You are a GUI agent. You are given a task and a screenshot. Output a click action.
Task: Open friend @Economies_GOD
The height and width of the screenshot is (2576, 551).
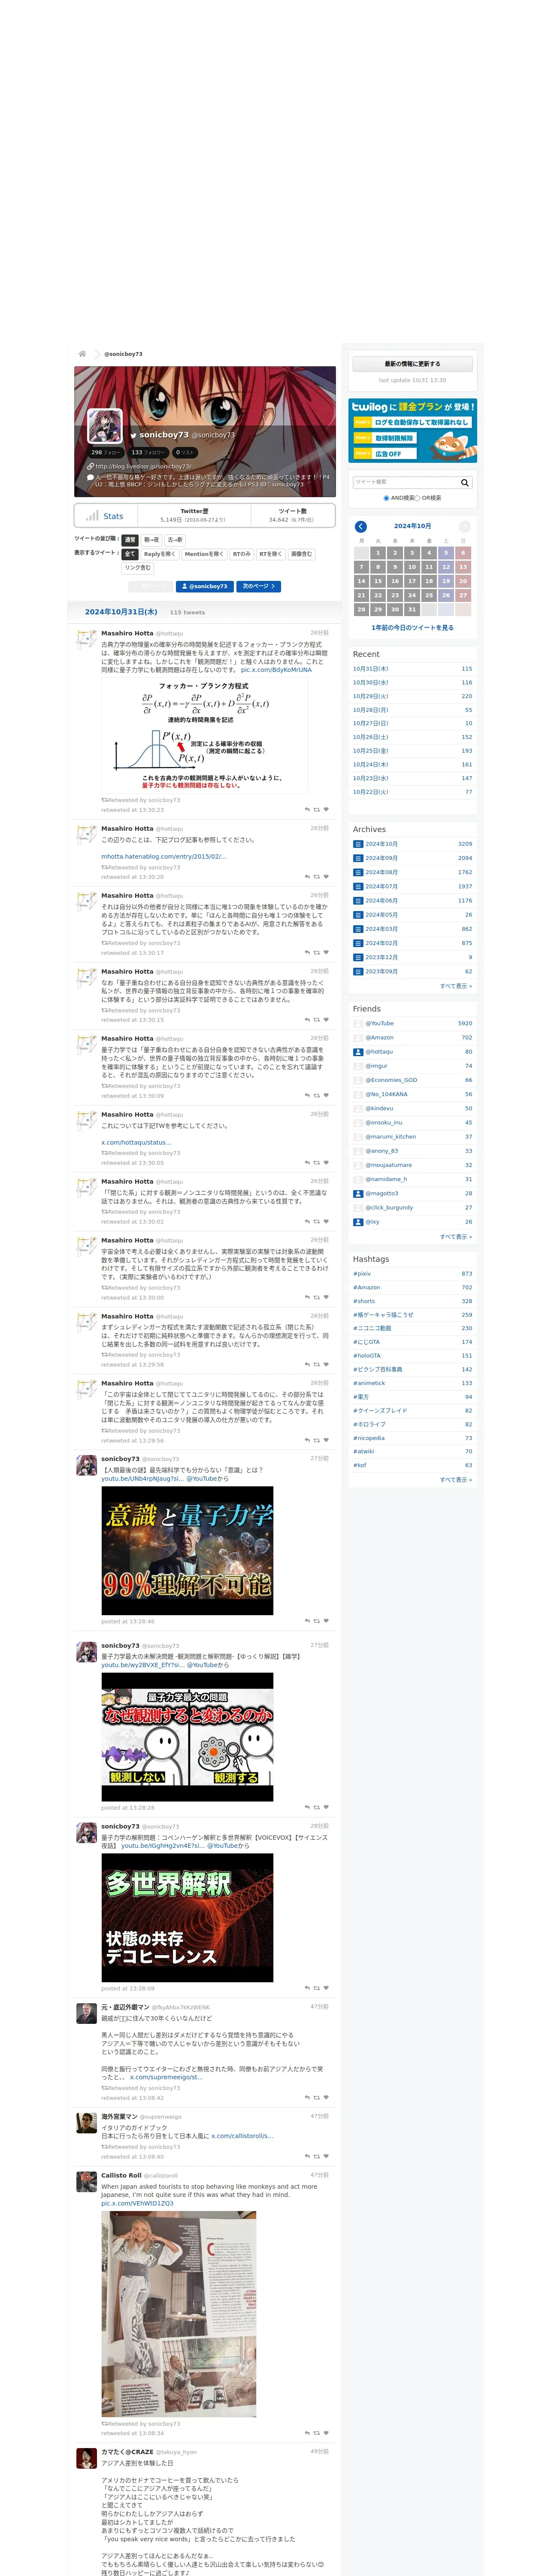tap(391, 1080)
